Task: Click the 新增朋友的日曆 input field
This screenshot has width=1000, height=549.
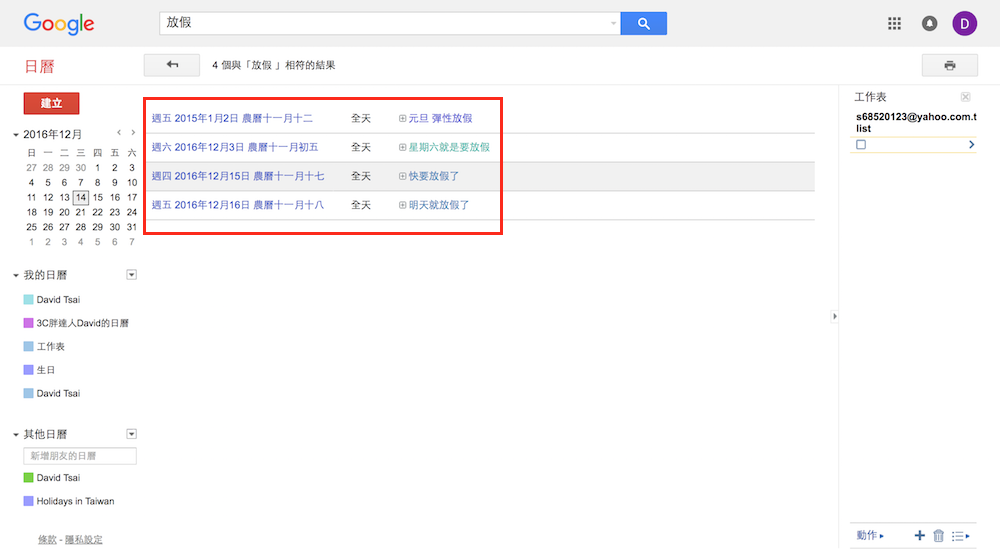Action: (x=80, y=456)
